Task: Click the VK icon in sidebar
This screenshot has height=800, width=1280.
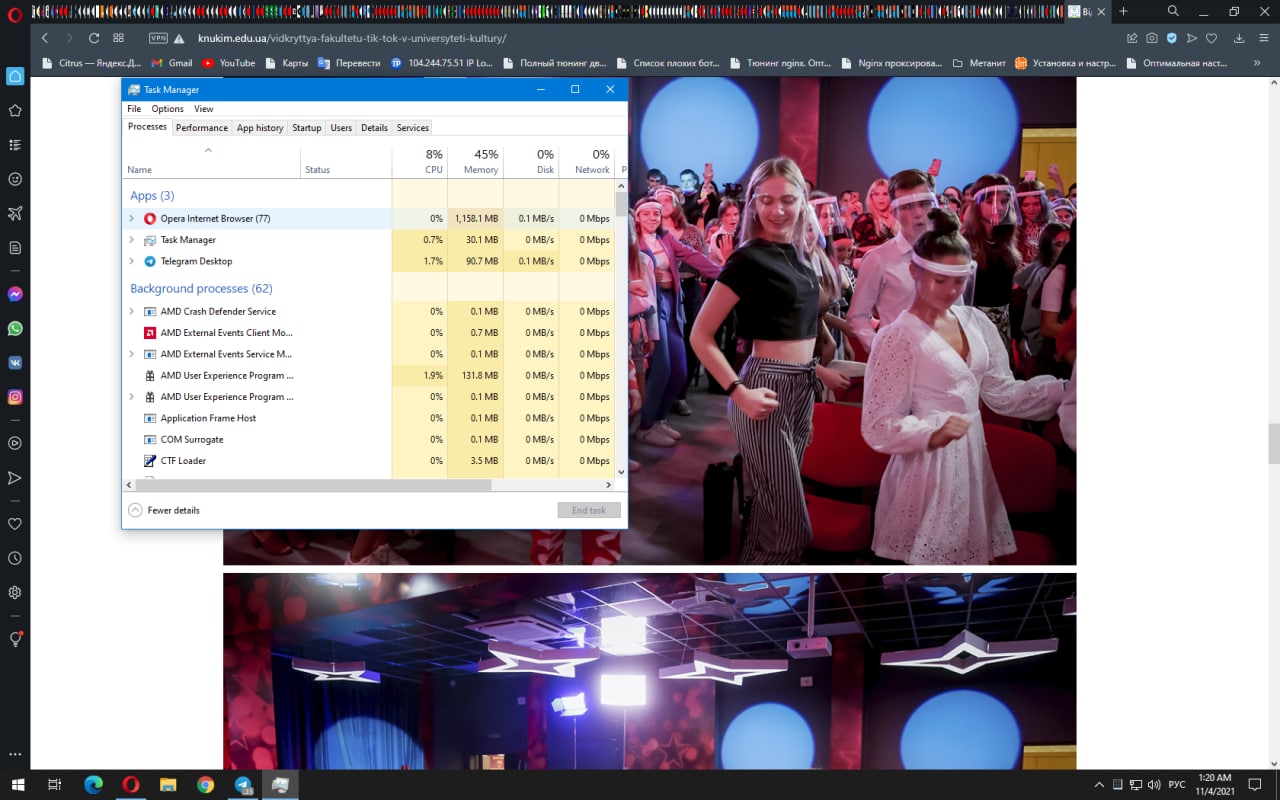Action: [15, 363]
